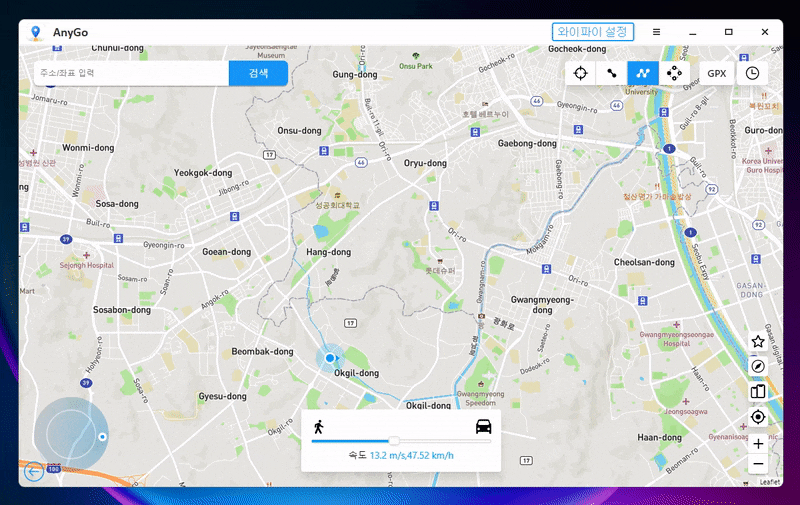Select driving car speed icon
Viewport: 800px width, 505px height.
point(483,426)
